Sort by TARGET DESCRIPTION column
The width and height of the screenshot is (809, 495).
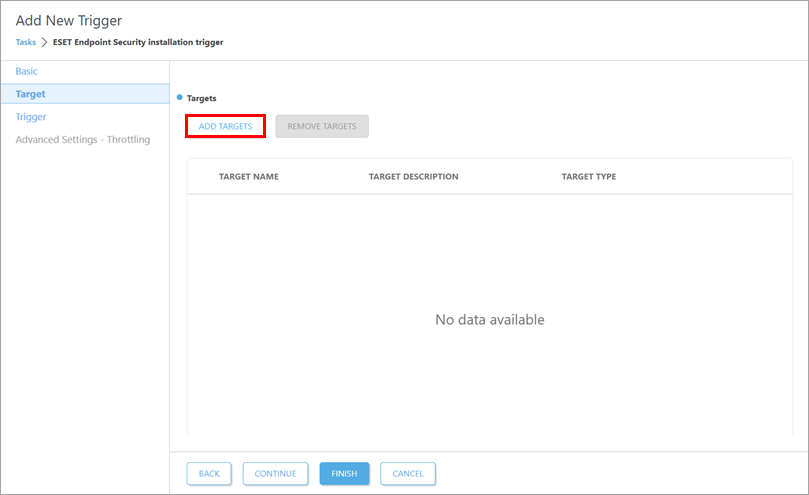click(x=413, y=177)
